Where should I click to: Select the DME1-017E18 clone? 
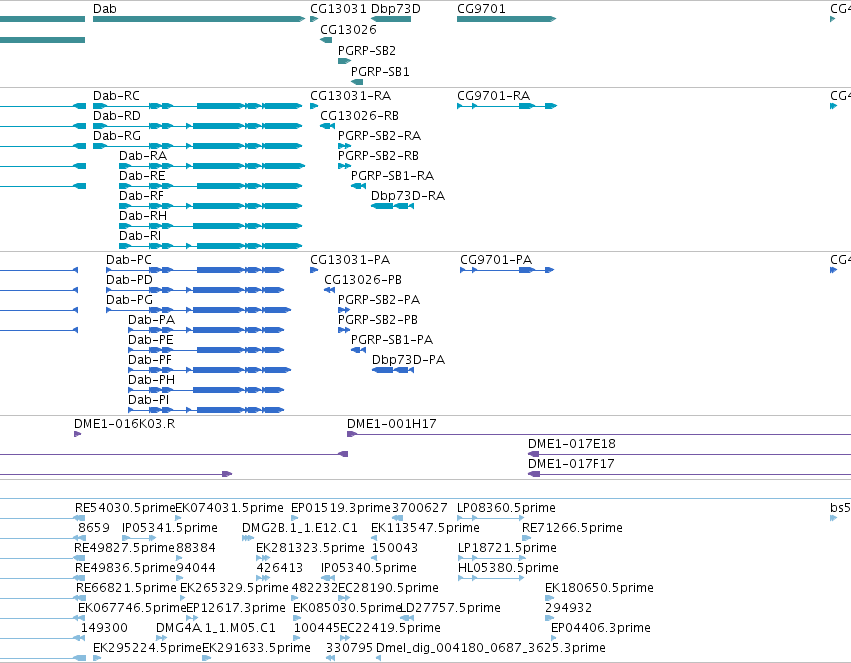click(689, 454)
